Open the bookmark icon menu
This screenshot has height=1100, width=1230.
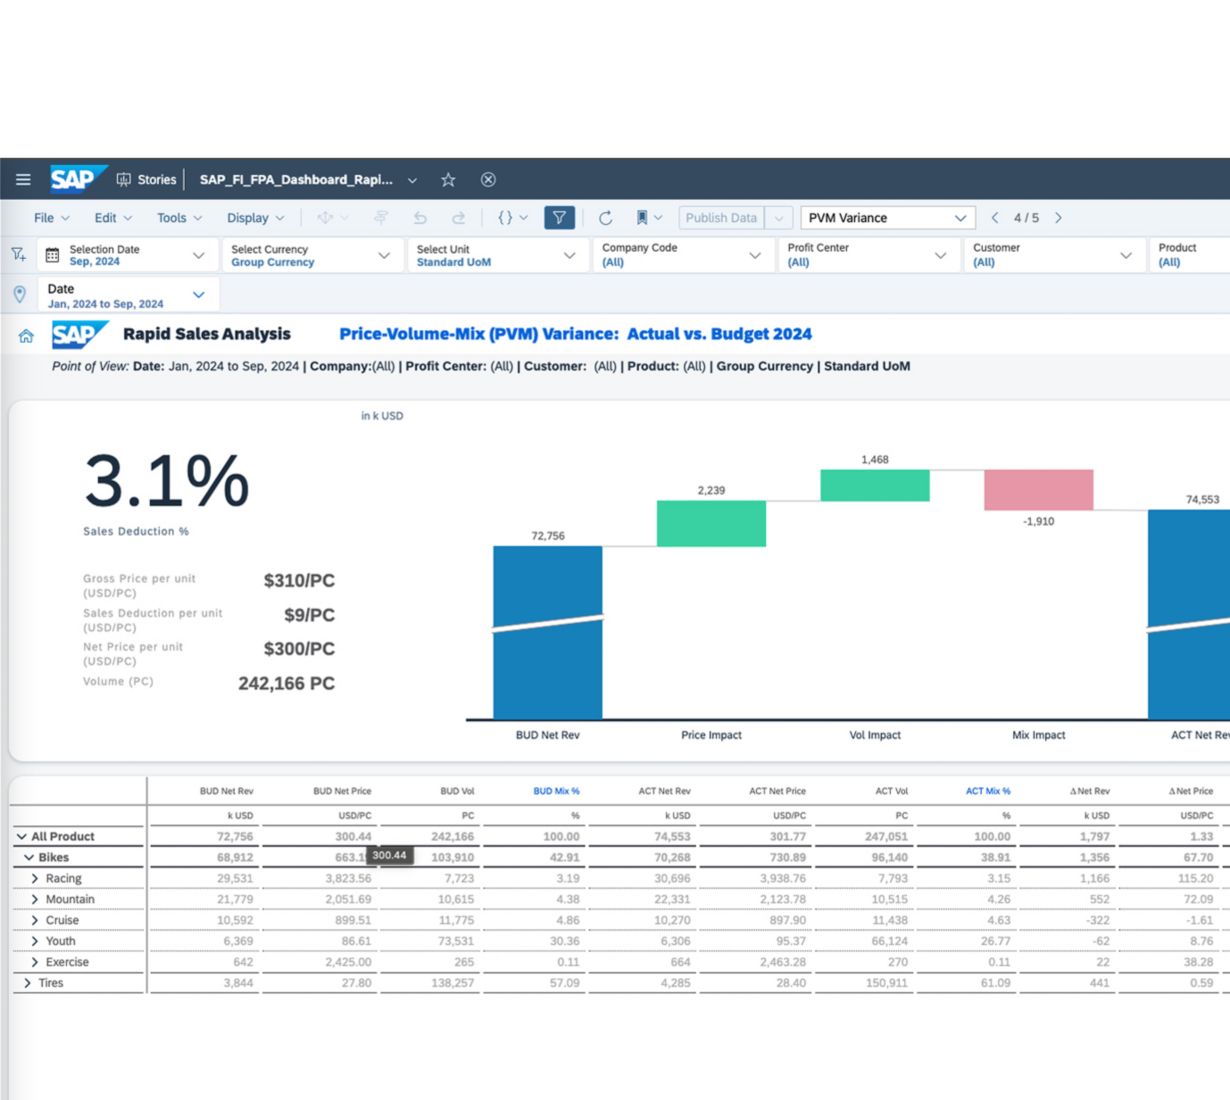(649, 218)
